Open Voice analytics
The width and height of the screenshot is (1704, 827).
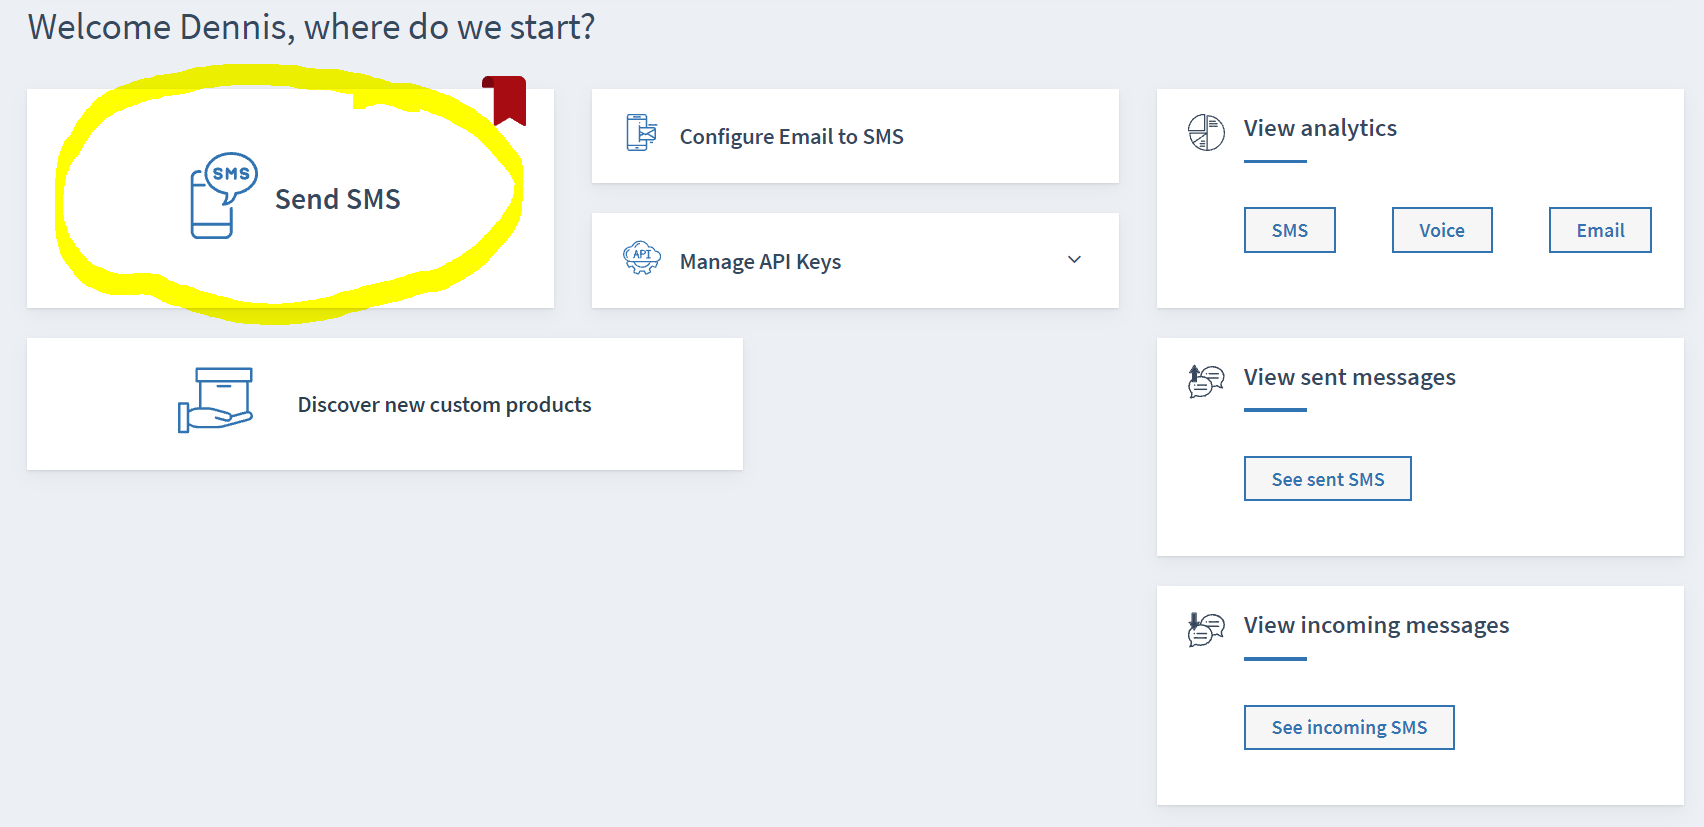(x=1441, y=230)
